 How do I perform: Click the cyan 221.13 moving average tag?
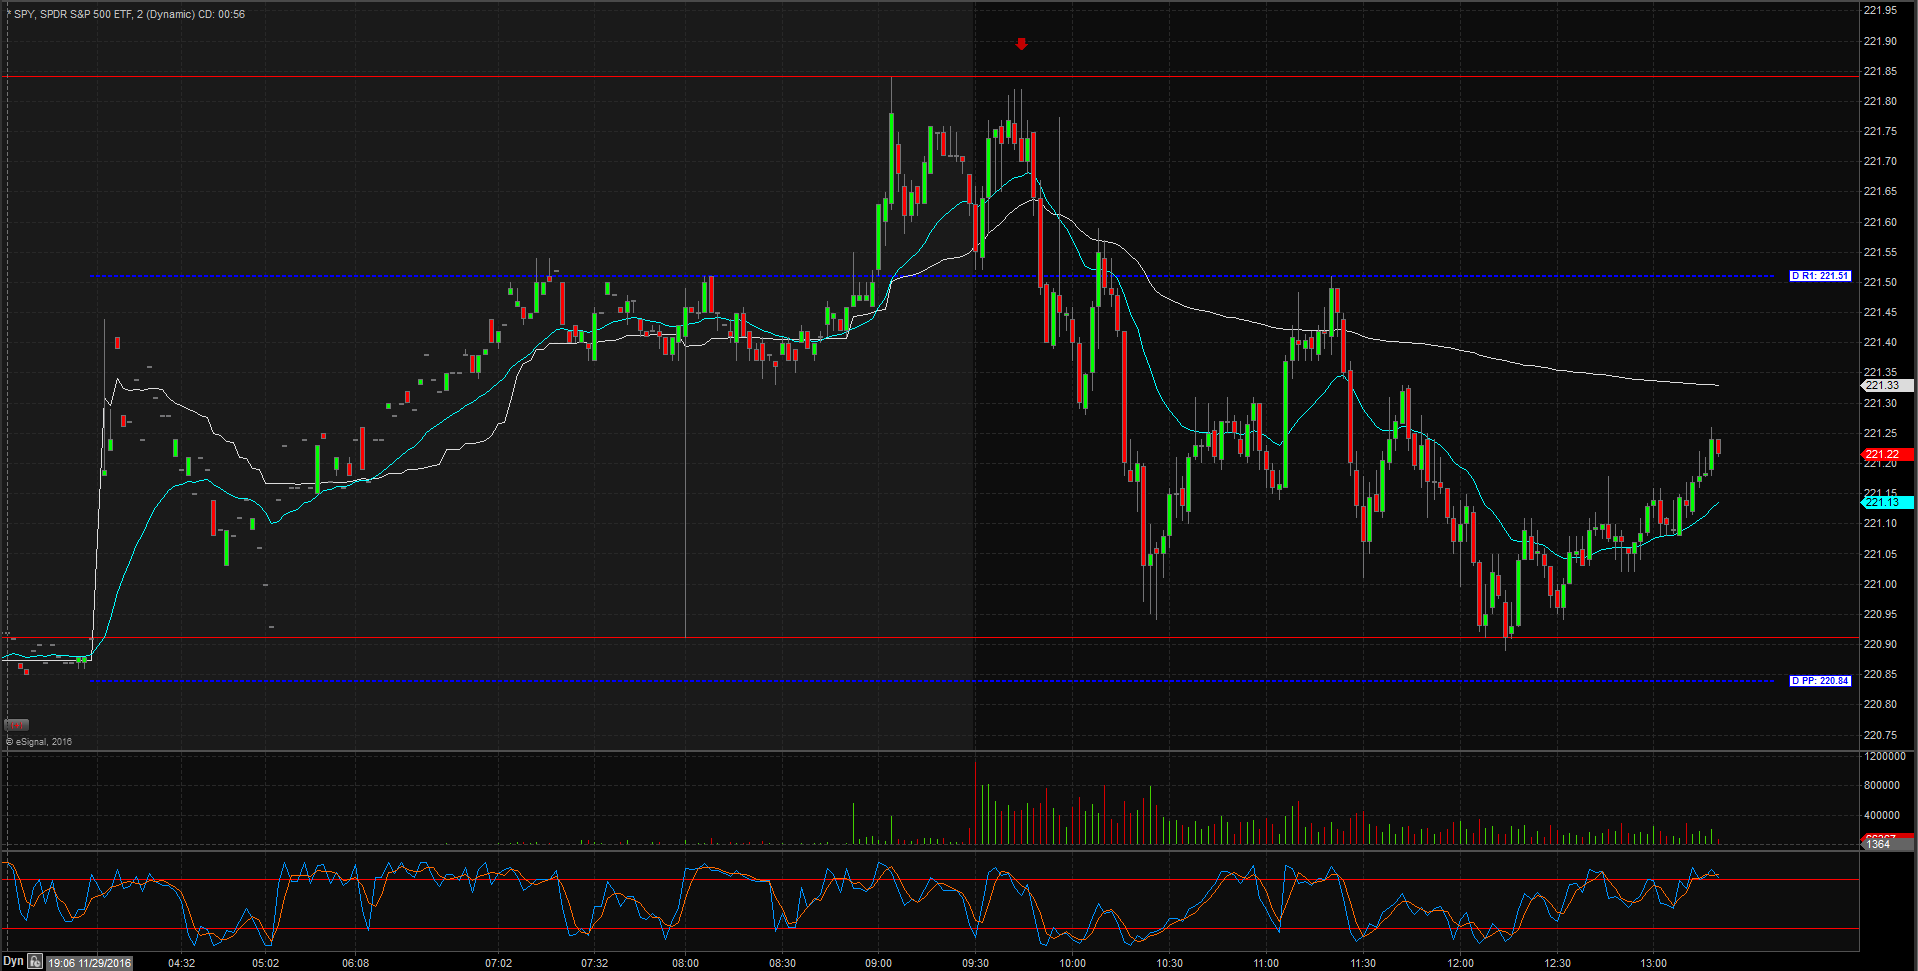point(1887,502)
